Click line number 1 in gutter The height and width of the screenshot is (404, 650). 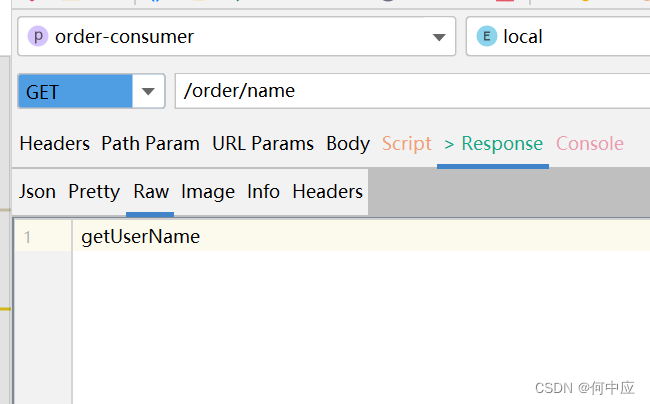(27, 237)
